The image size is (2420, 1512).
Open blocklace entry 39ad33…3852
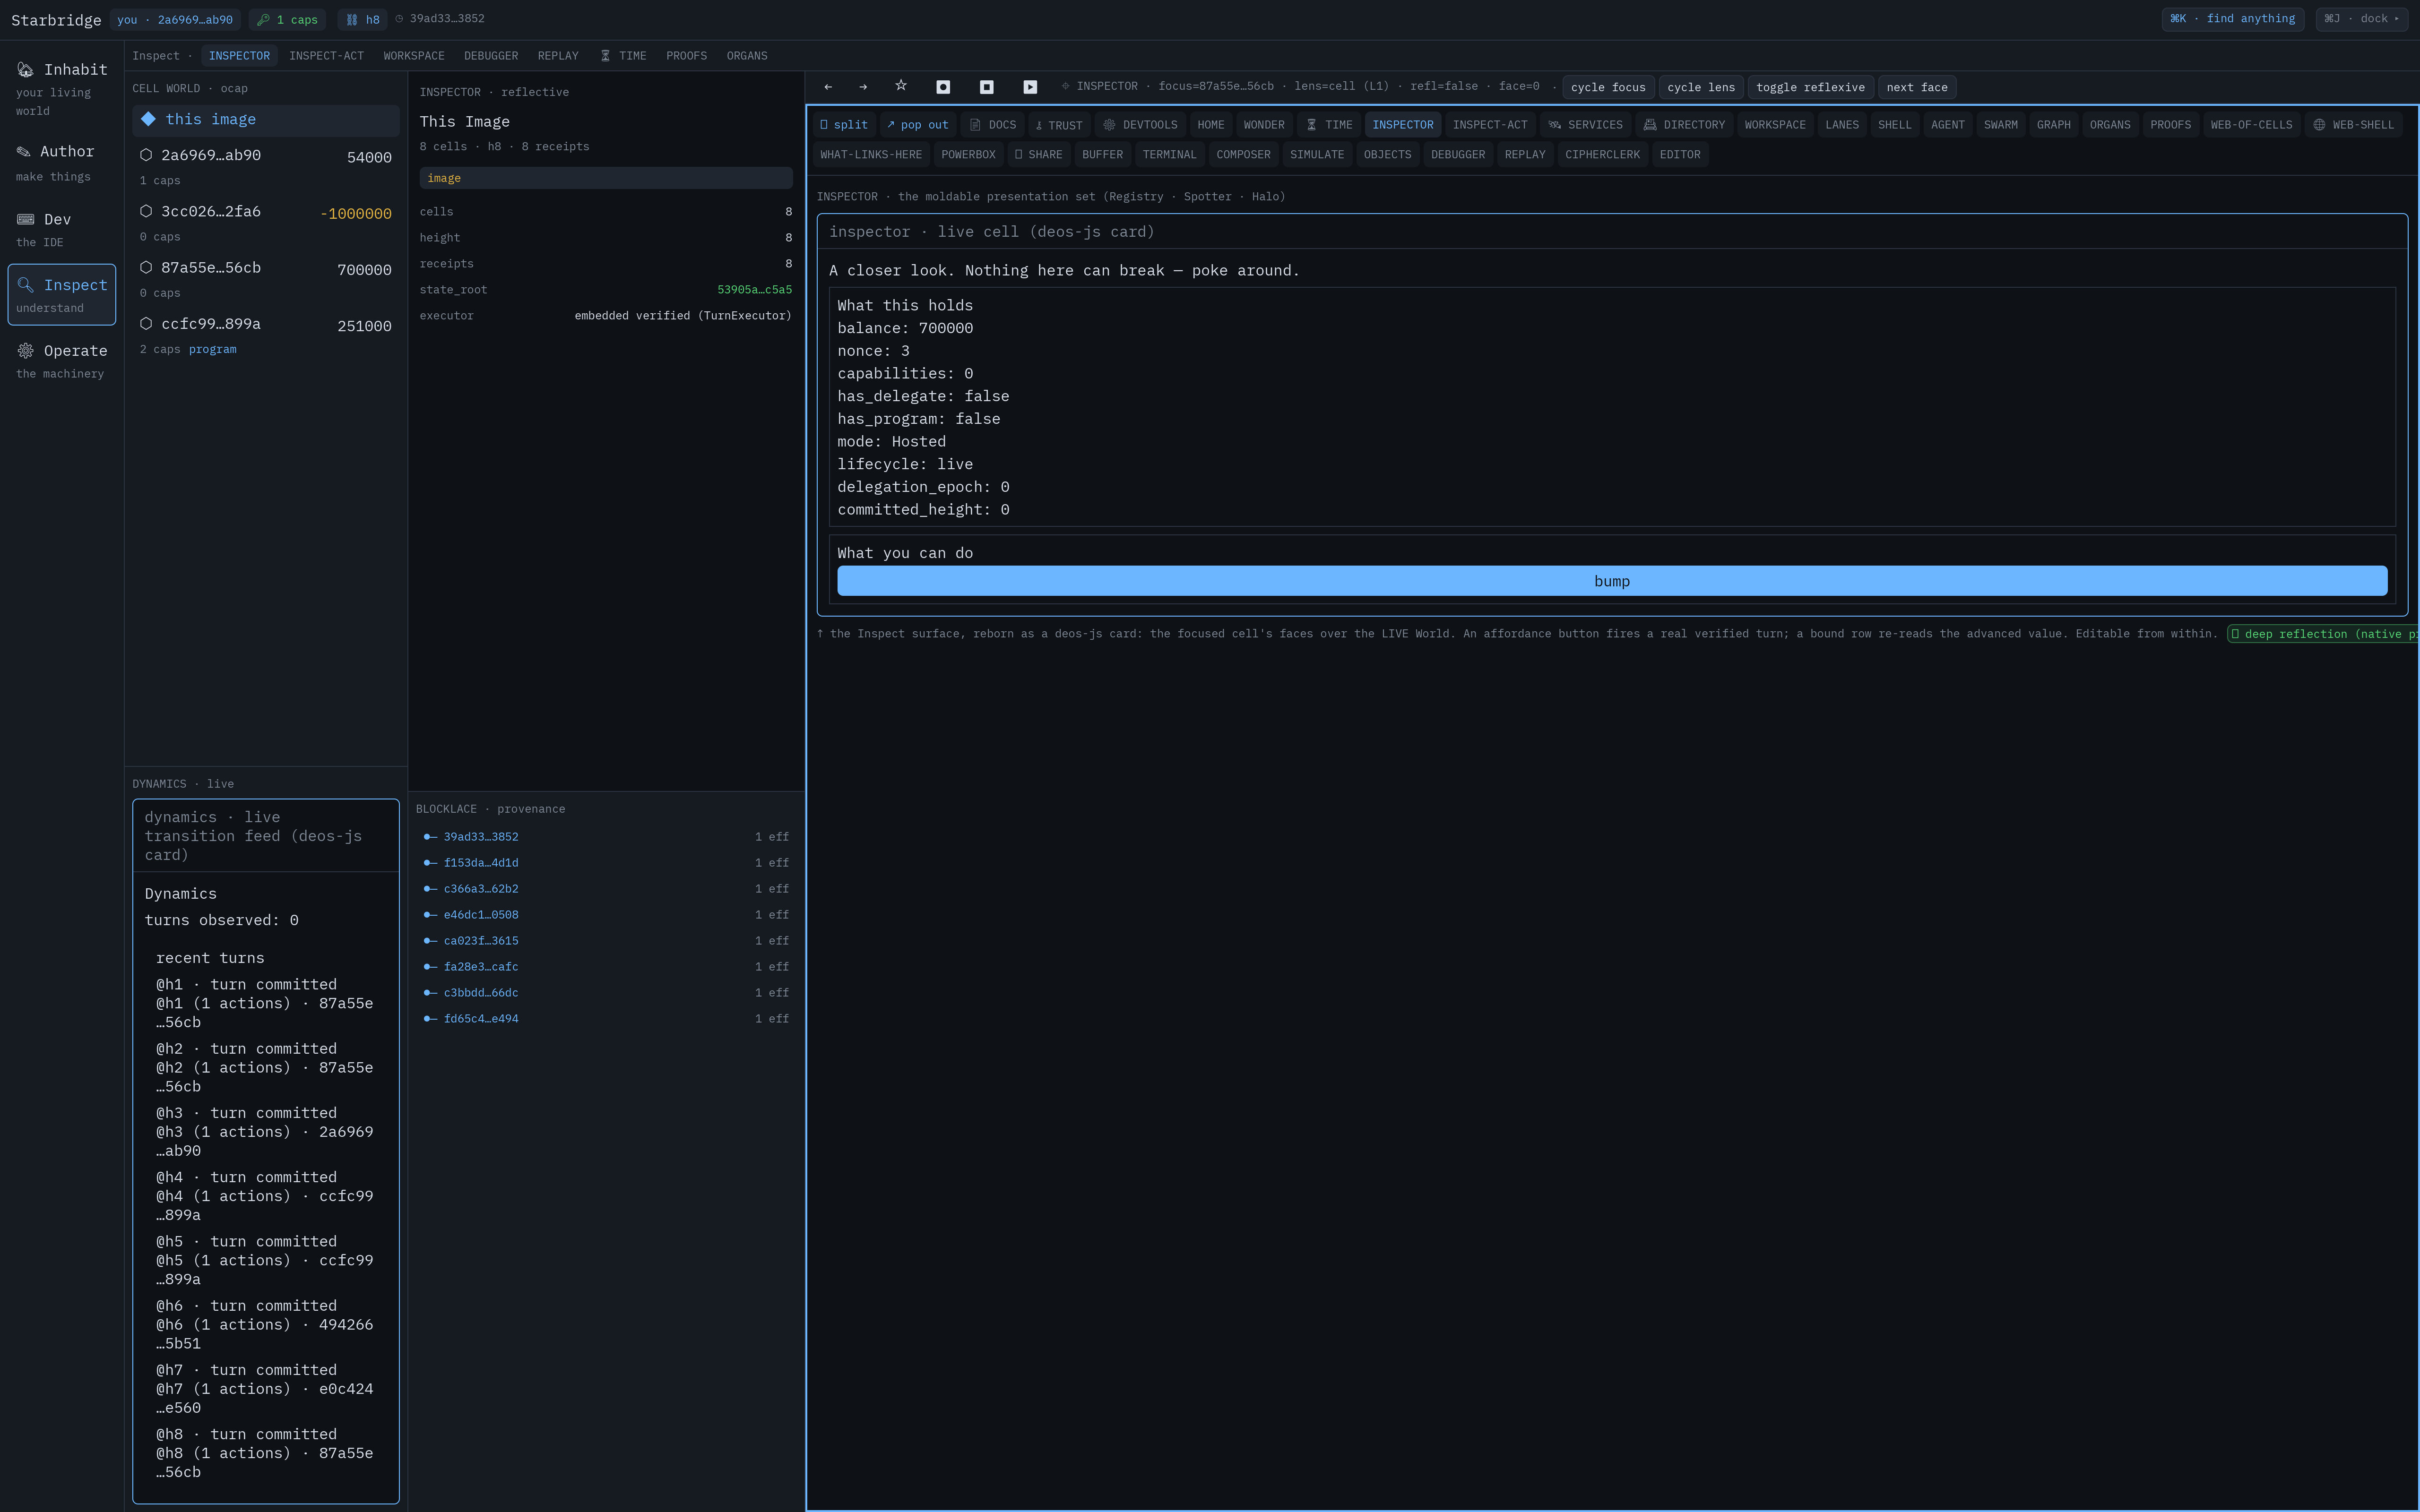(606, 837)
